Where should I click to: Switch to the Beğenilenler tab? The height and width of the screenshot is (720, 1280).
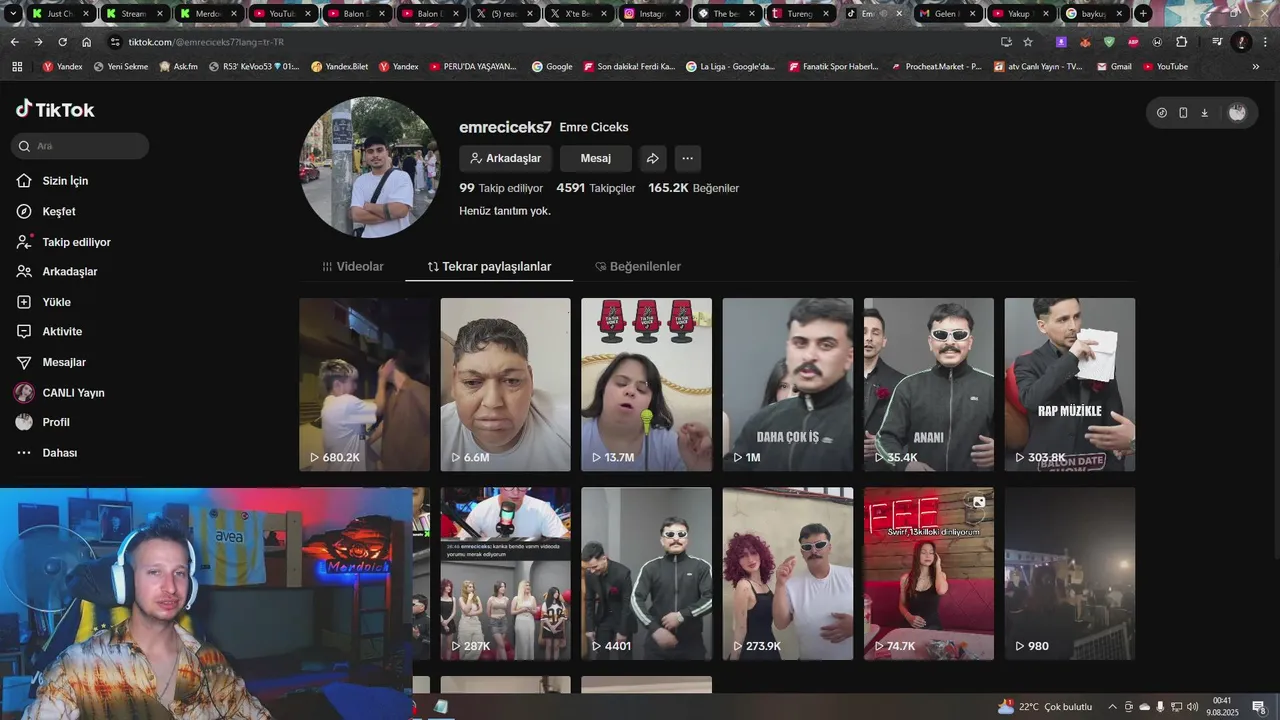click(x=638, y=267)
